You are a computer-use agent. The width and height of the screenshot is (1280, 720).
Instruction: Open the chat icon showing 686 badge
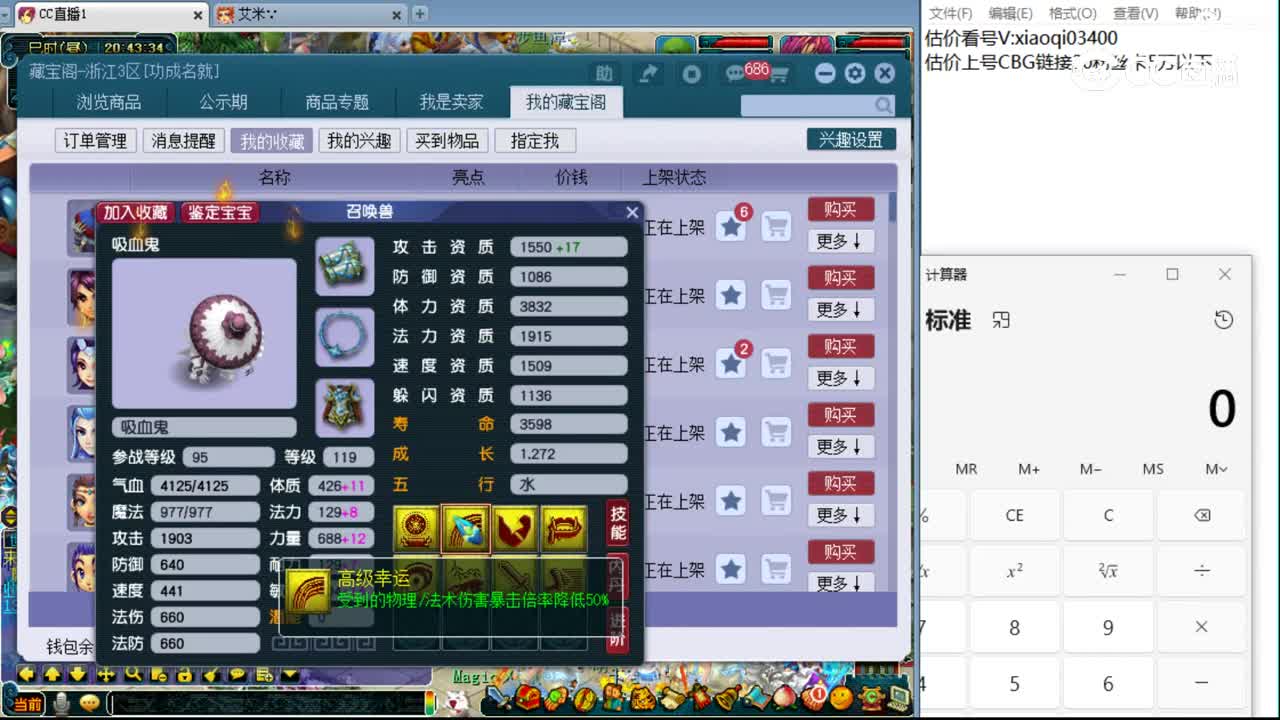point(735,73)
